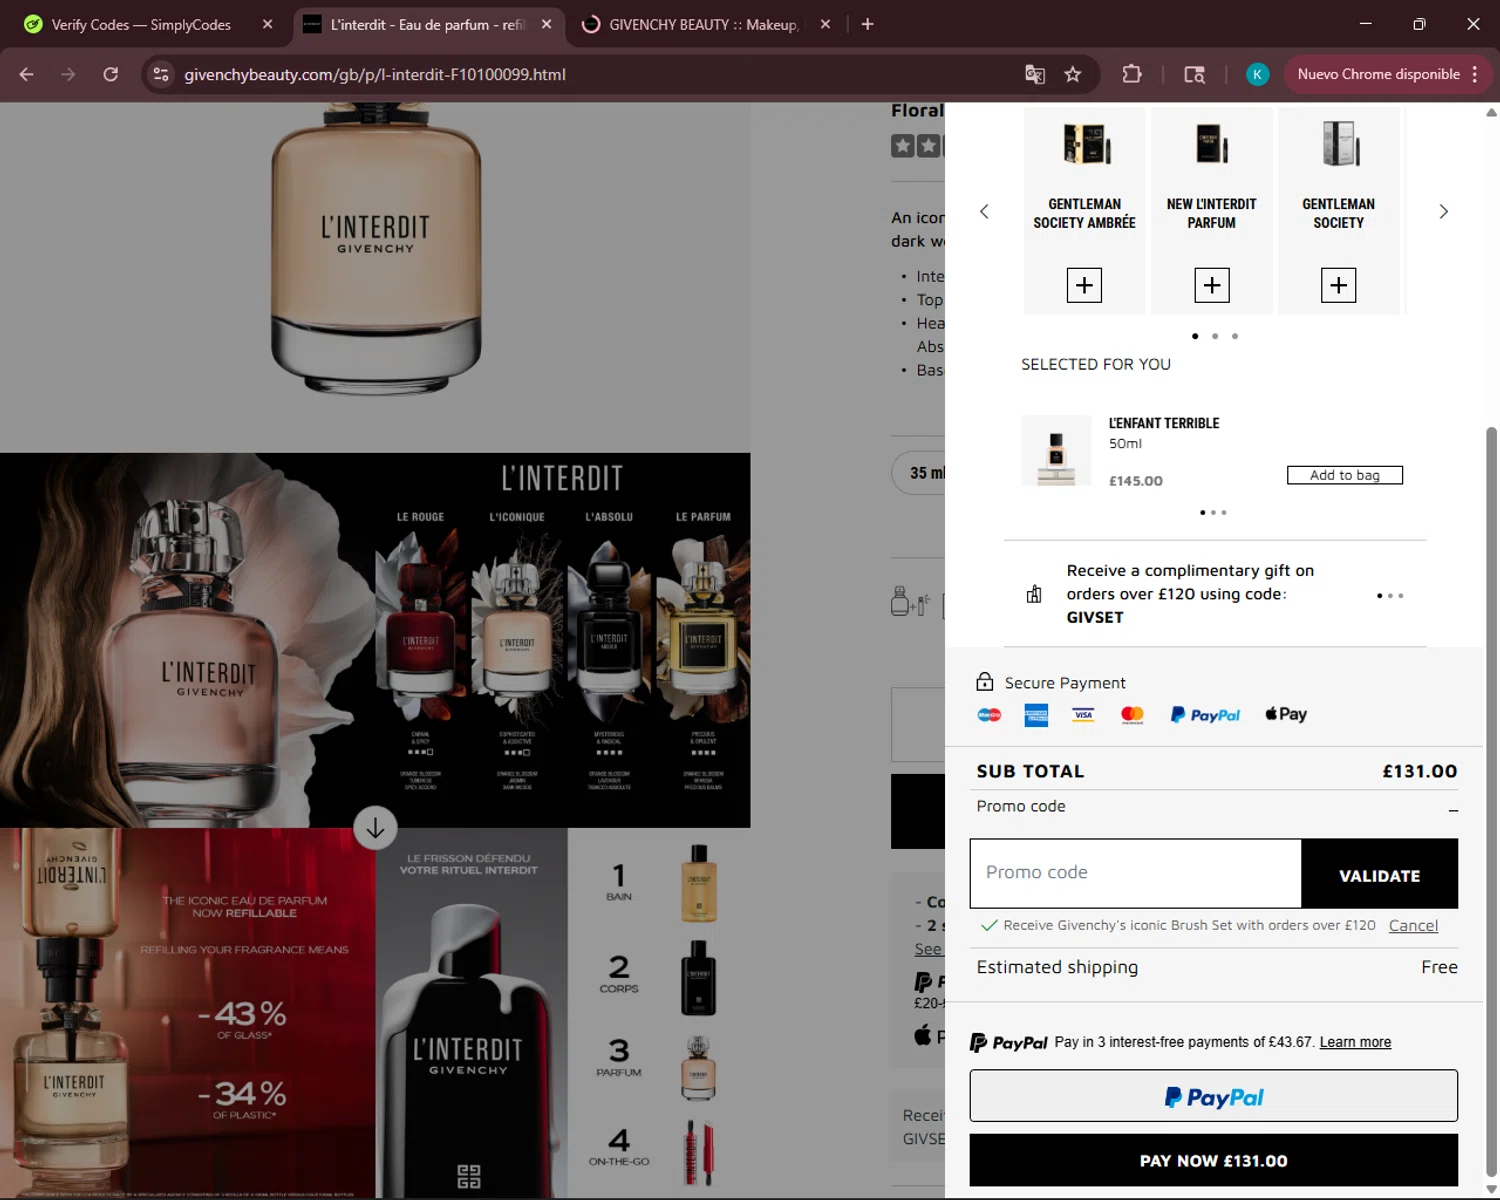Select second dot under Selected For You
Image resolution: width=1500 pixels, height=1200 pixels.
pyautogui.click(x=1213, y=512)
